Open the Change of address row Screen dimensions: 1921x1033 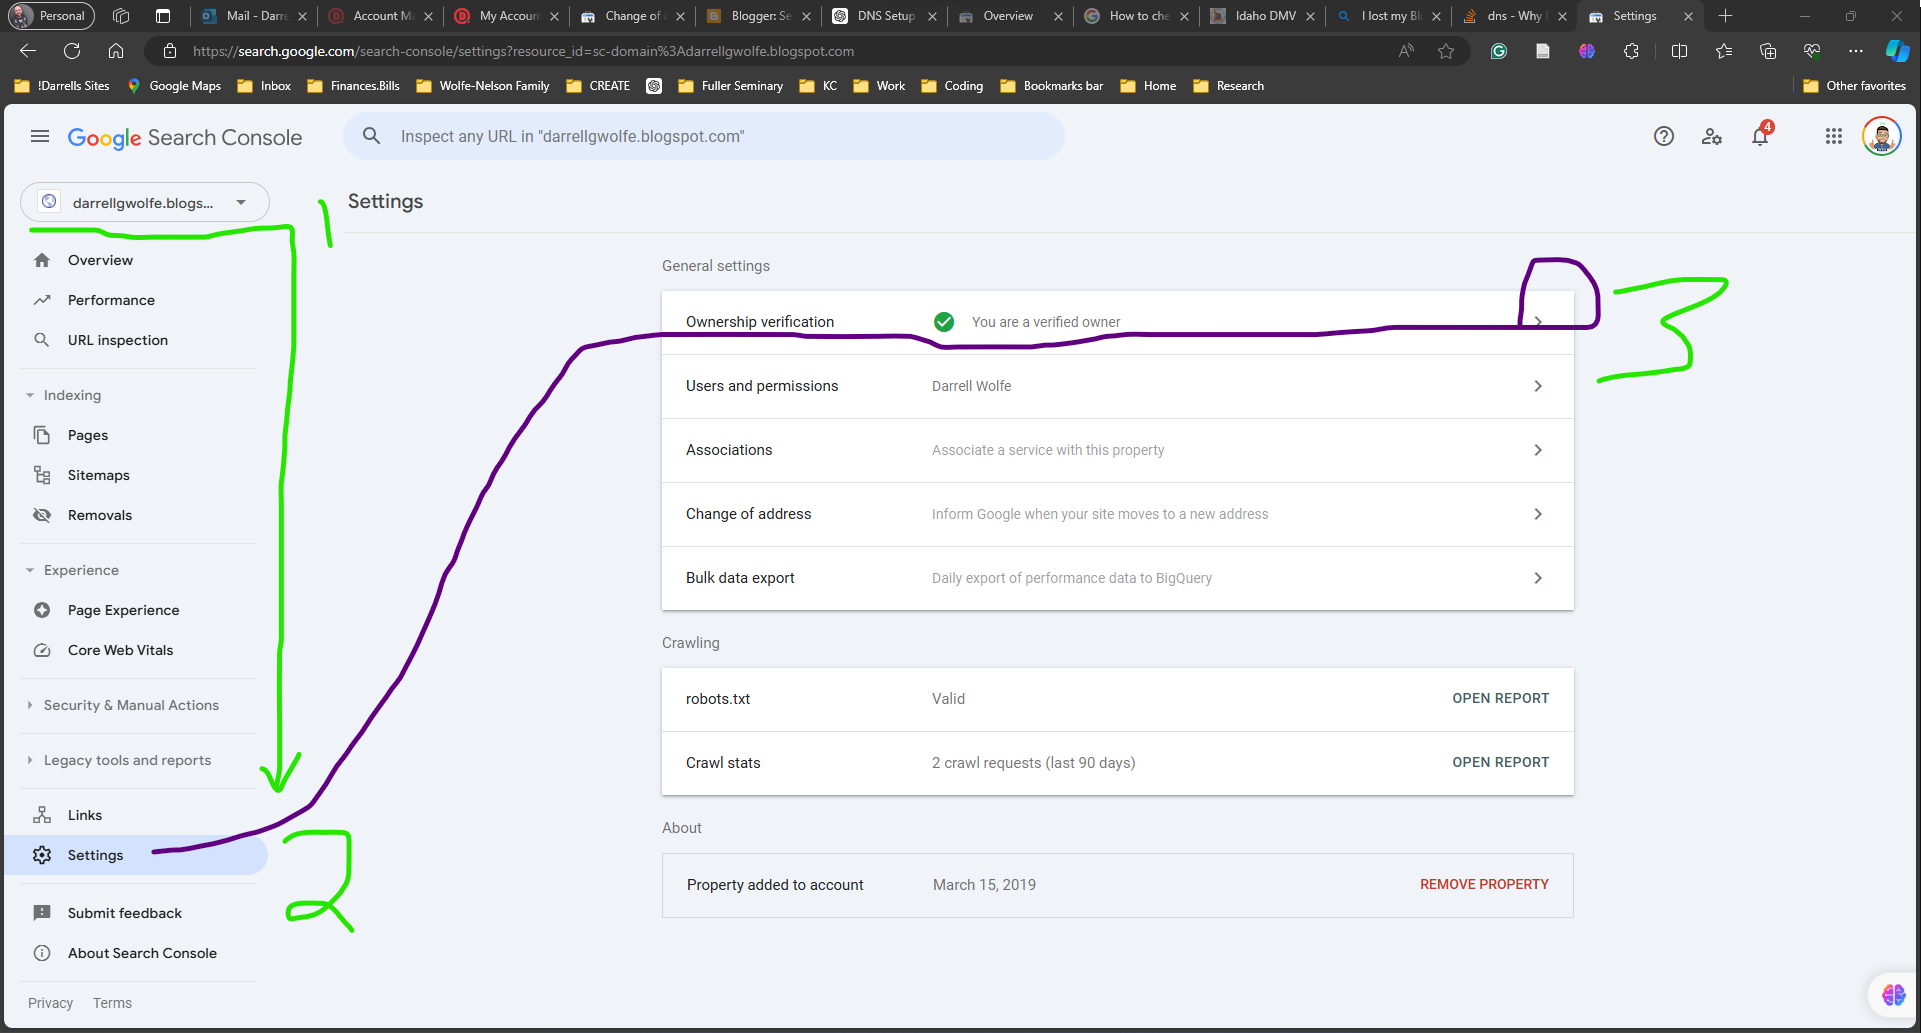click(1117, 514)
